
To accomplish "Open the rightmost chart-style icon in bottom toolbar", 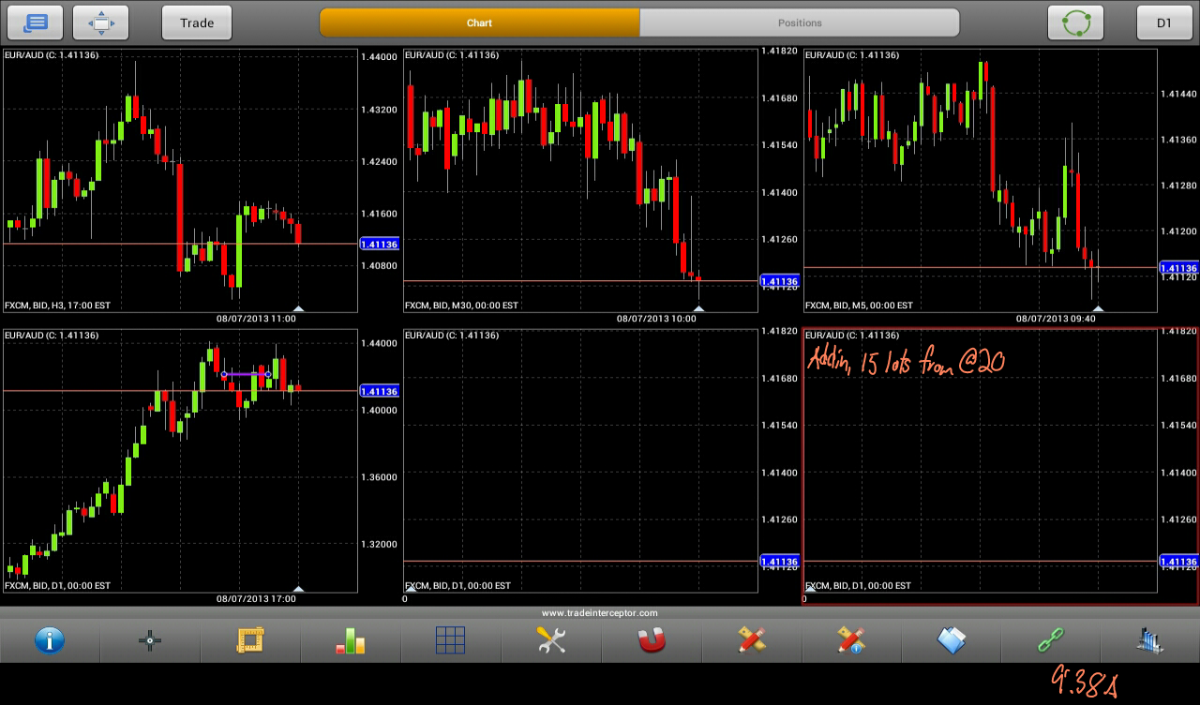I will 1151,640.
